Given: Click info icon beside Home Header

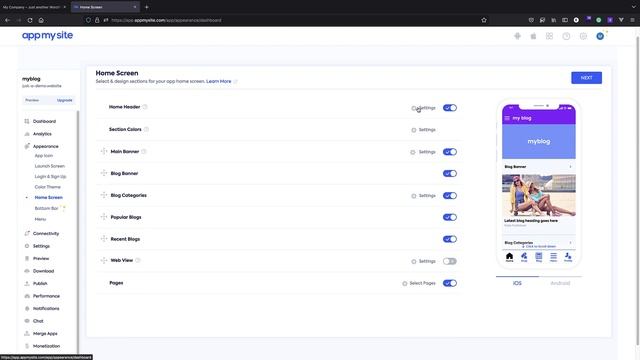Looking at the screenshot, I should tap(145, 107).
